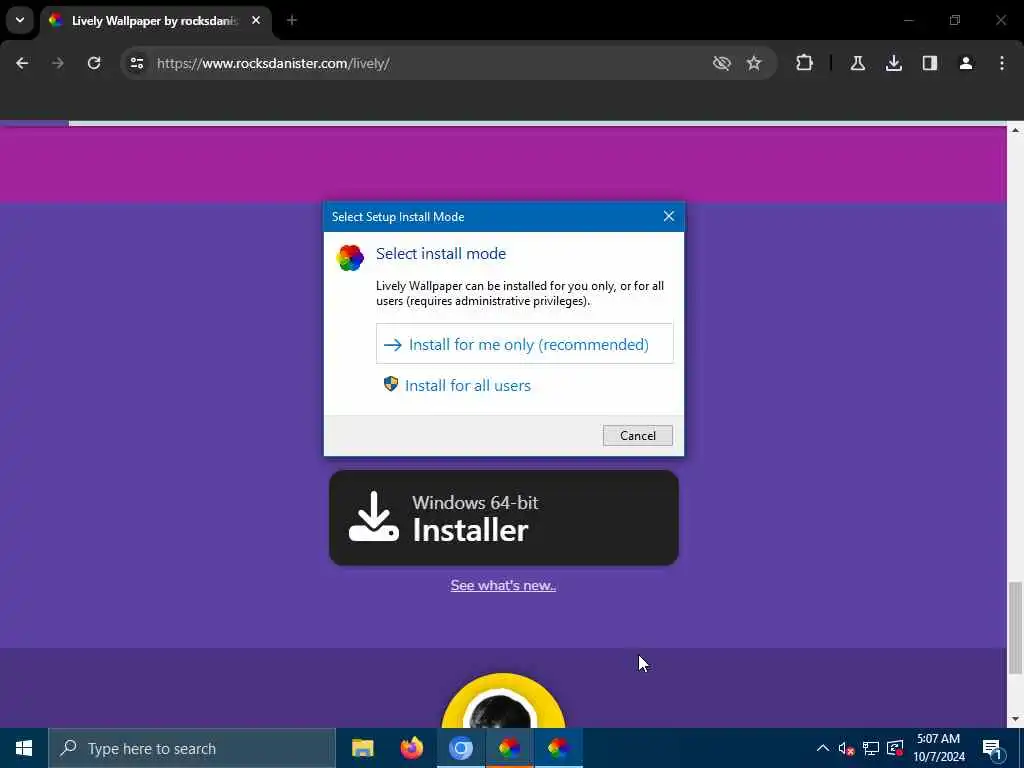Open the clock showing 5:07 AM
This screenshot has width=1024, height=768.
938,748
